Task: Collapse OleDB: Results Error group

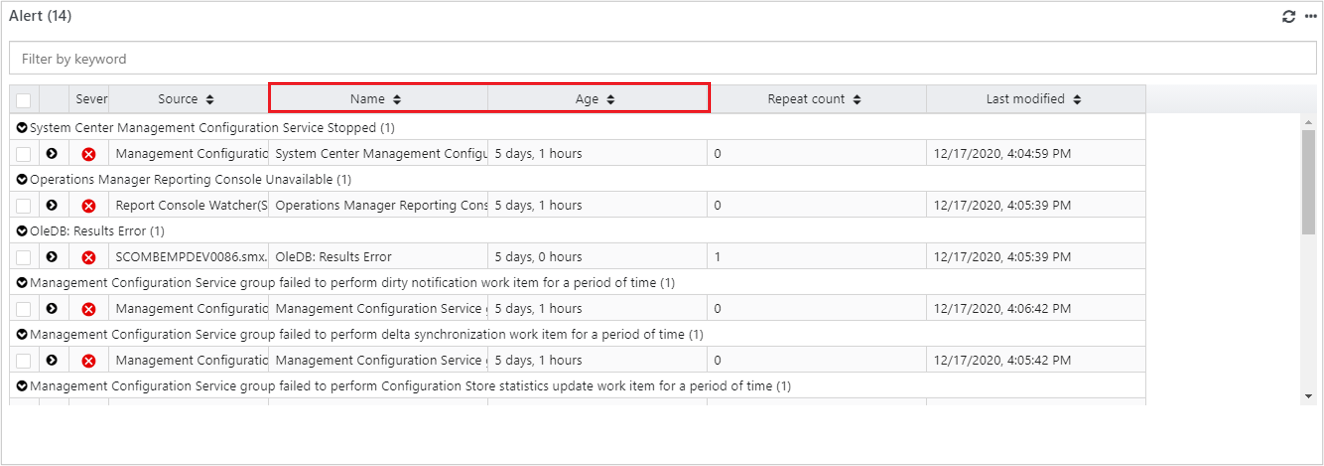Action: (22, 231)
